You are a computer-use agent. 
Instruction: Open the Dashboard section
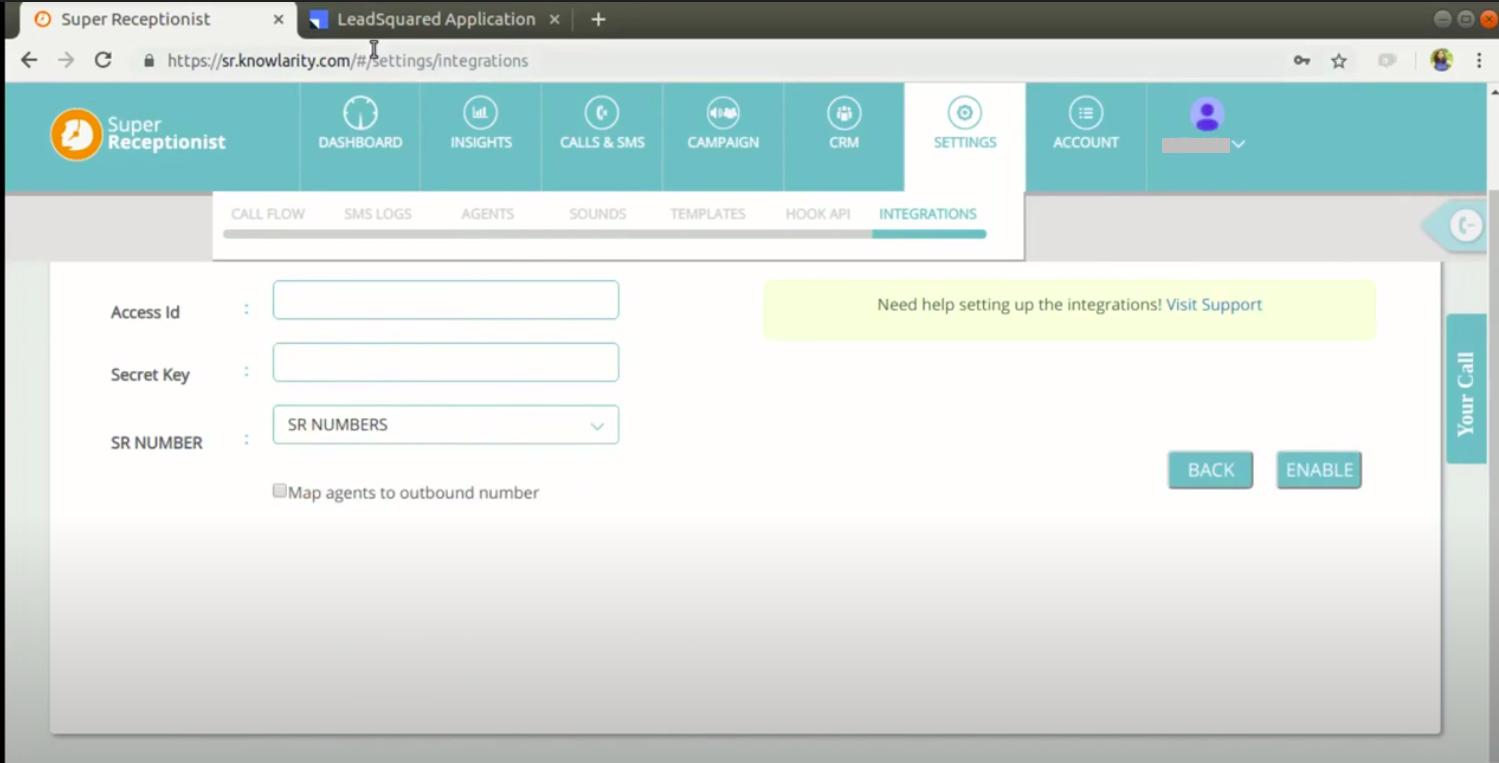tap(360, 125)
